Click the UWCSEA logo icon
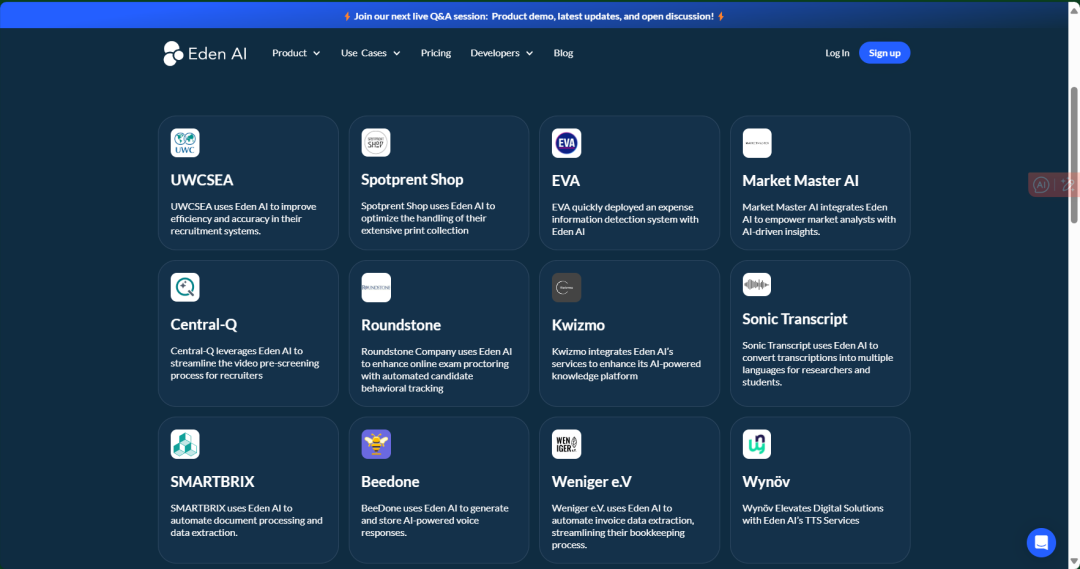The width and height of the screenshot is (1080, 569). click(185, 143)
